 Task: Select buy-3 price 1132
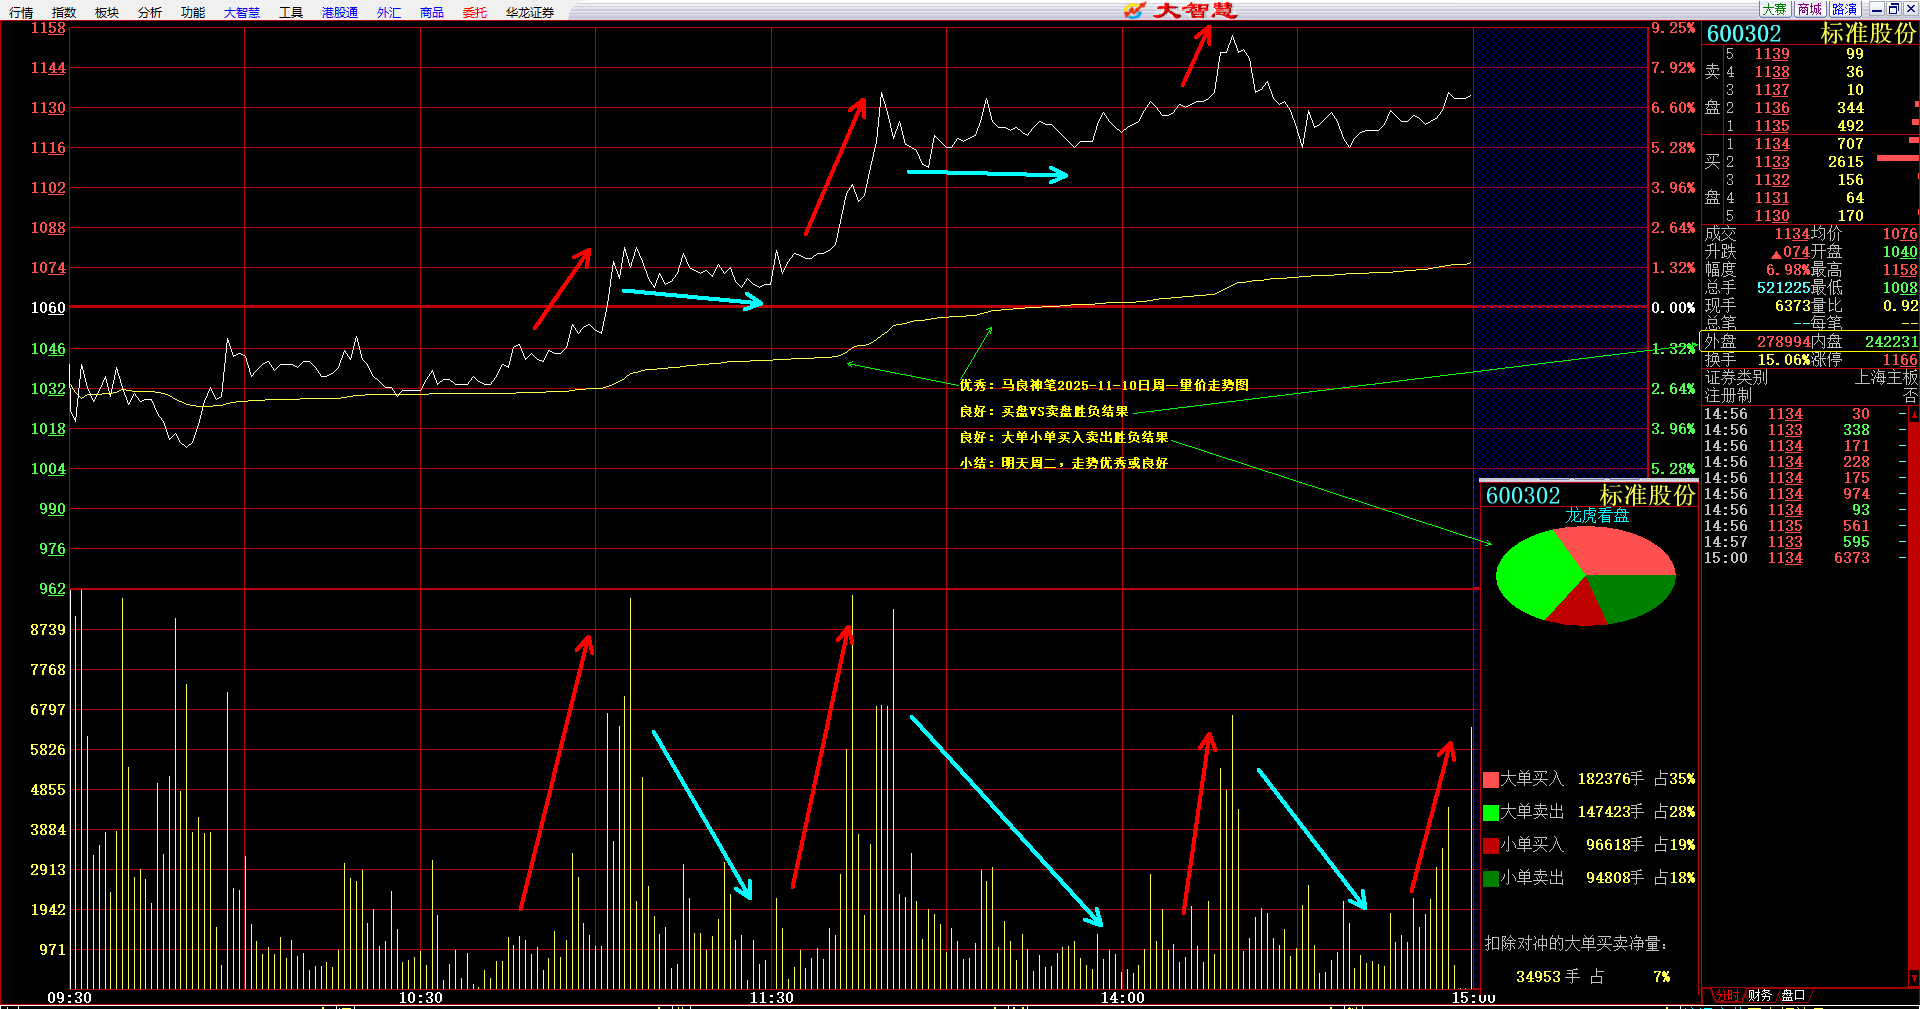[1772, 180]
